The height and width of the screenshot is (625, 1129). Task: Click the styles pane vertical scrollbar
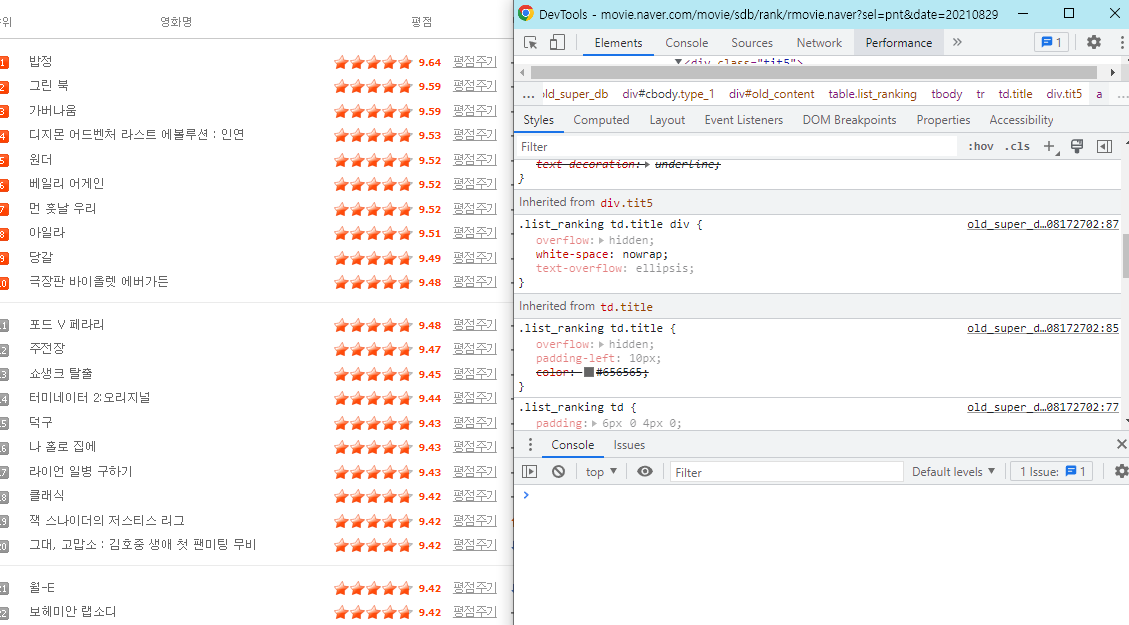(x=1125, y=256)
